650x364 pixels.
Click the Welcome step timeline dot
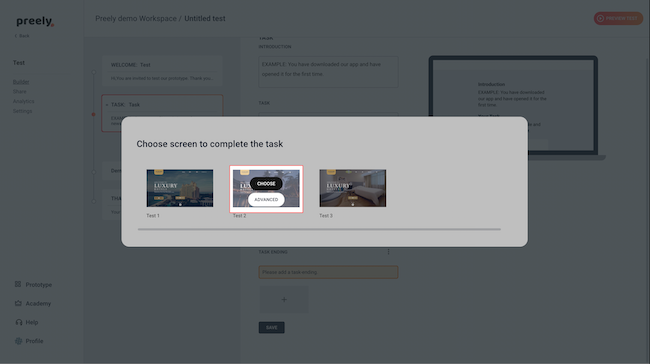click(x=94, y=72)
